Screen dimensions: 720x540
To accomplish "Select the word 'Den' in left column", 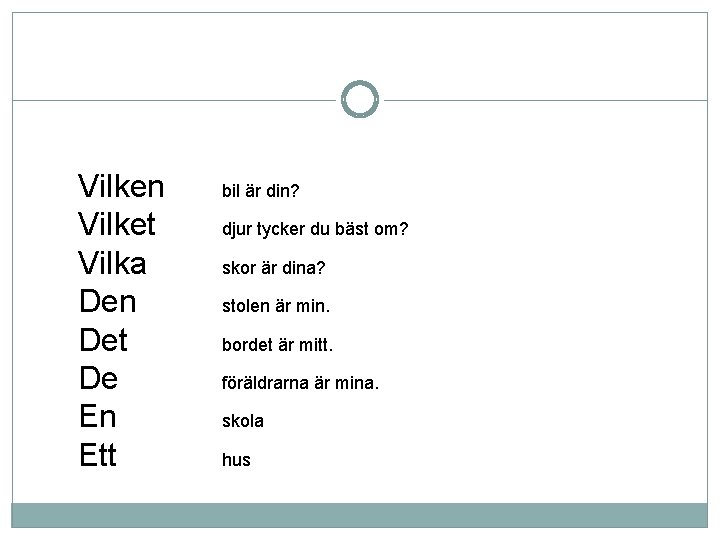I will click(106, 302).
